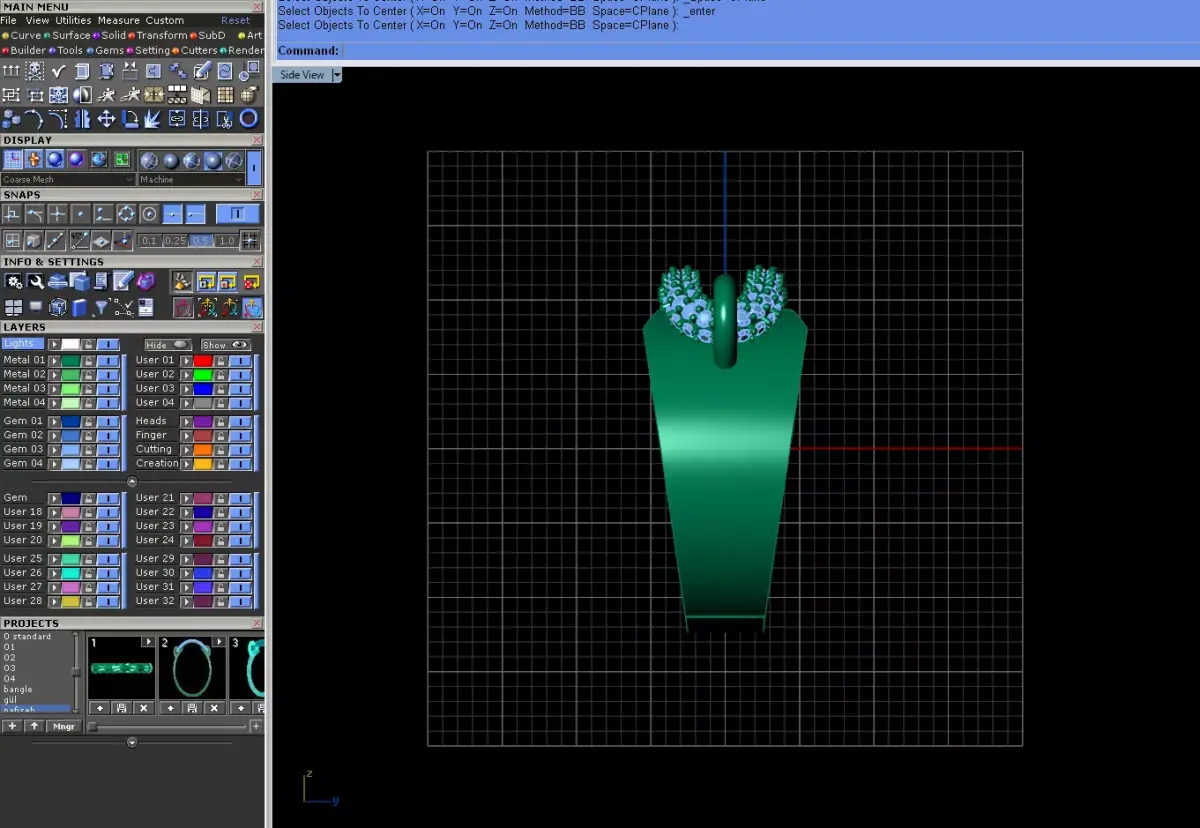Open the Measure menu
Viewport: 1200px width, 828px height.
[119, 20]
